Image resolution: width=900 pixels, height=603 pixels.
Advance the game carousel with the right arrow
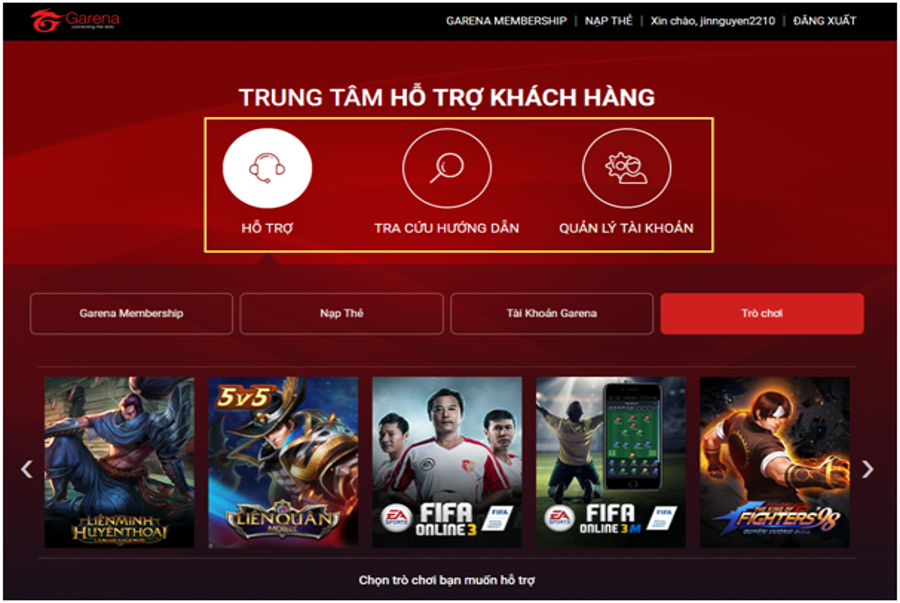(867, 469)
